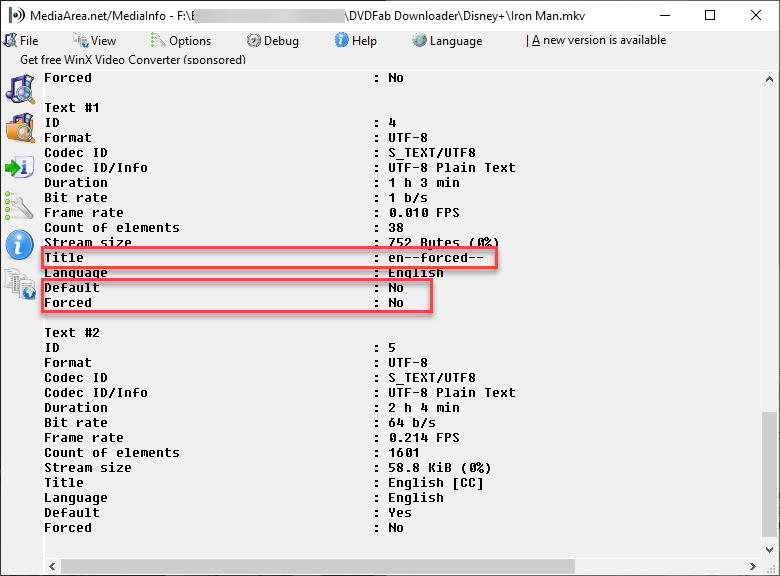Viewport: 780px width, 576px height.
Task: Open the Language menu
Action: pyautogui.click(x=447, y=40)
